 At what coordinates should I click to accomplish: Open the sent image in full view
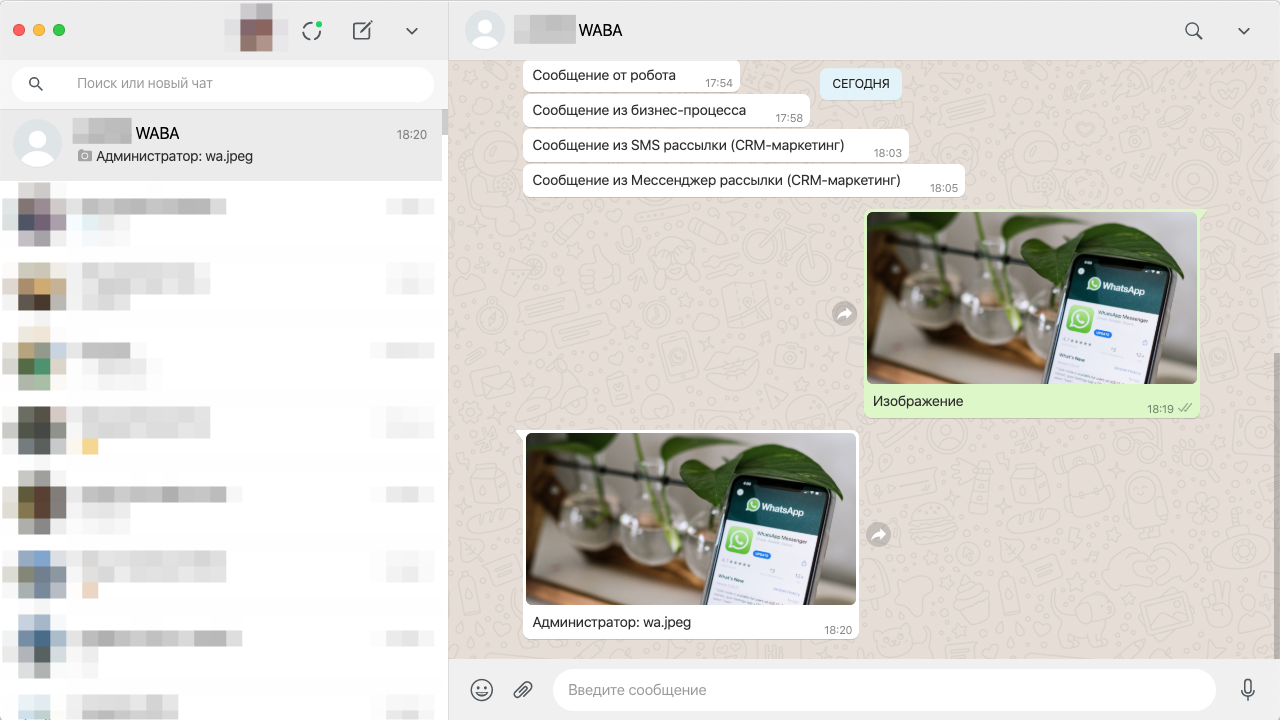pyautogui.click(x=1032, y=298)
